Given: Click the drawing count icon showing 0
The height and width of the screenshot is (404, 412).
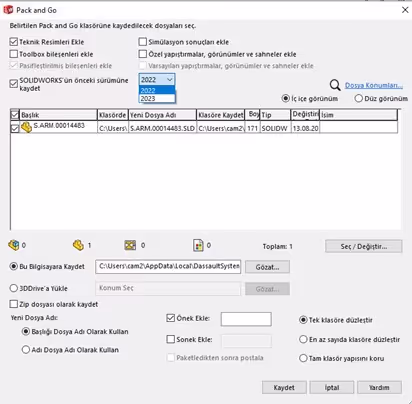Looking at the screenshot, I should (x=130, y=245).
